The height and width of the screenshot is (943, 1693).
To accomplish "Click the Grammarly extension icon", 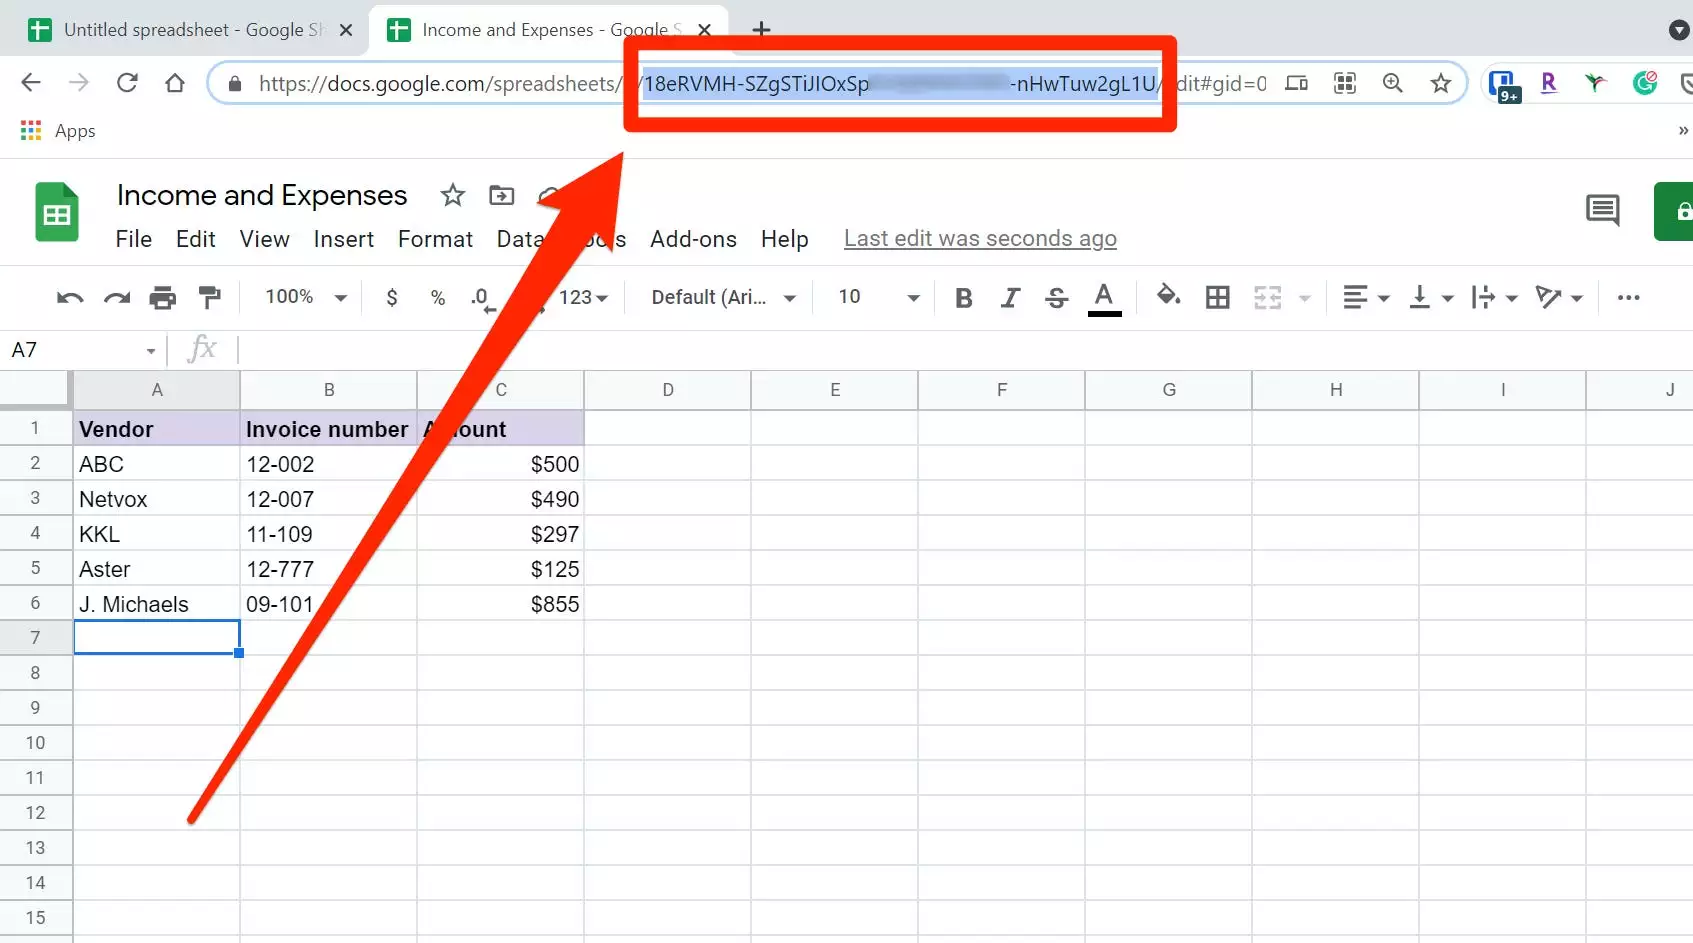I will click(x=1645, y=83).
